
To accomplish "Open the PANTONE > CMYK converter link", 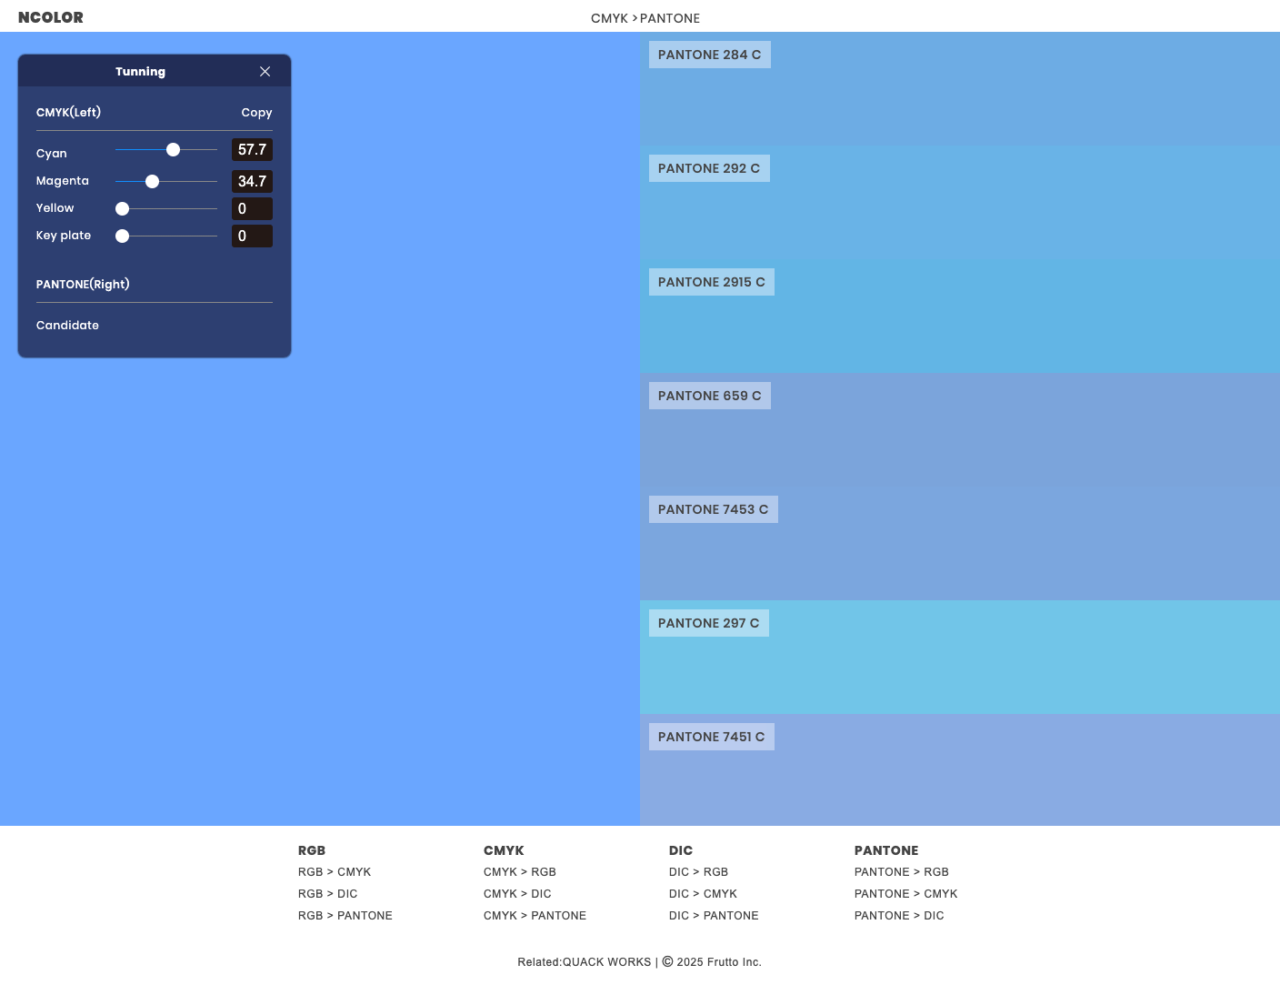I will 906,894.
